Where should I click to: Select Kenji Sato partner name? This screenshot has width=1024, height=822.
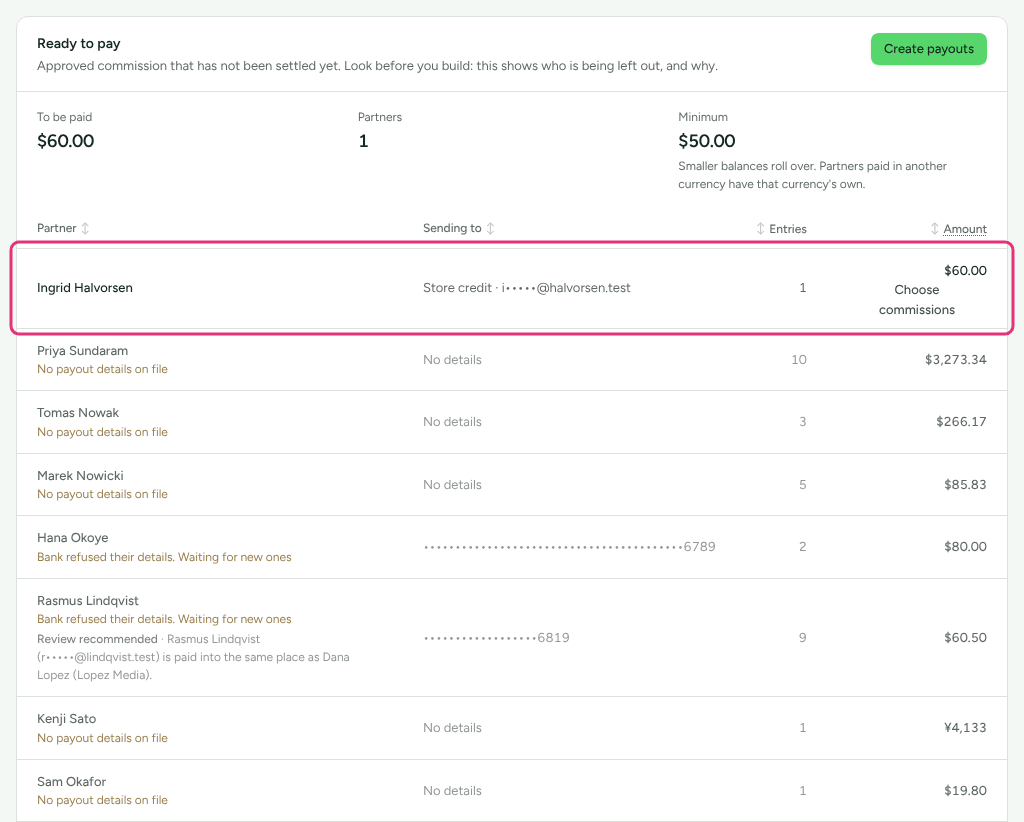(x=67, y=719)
